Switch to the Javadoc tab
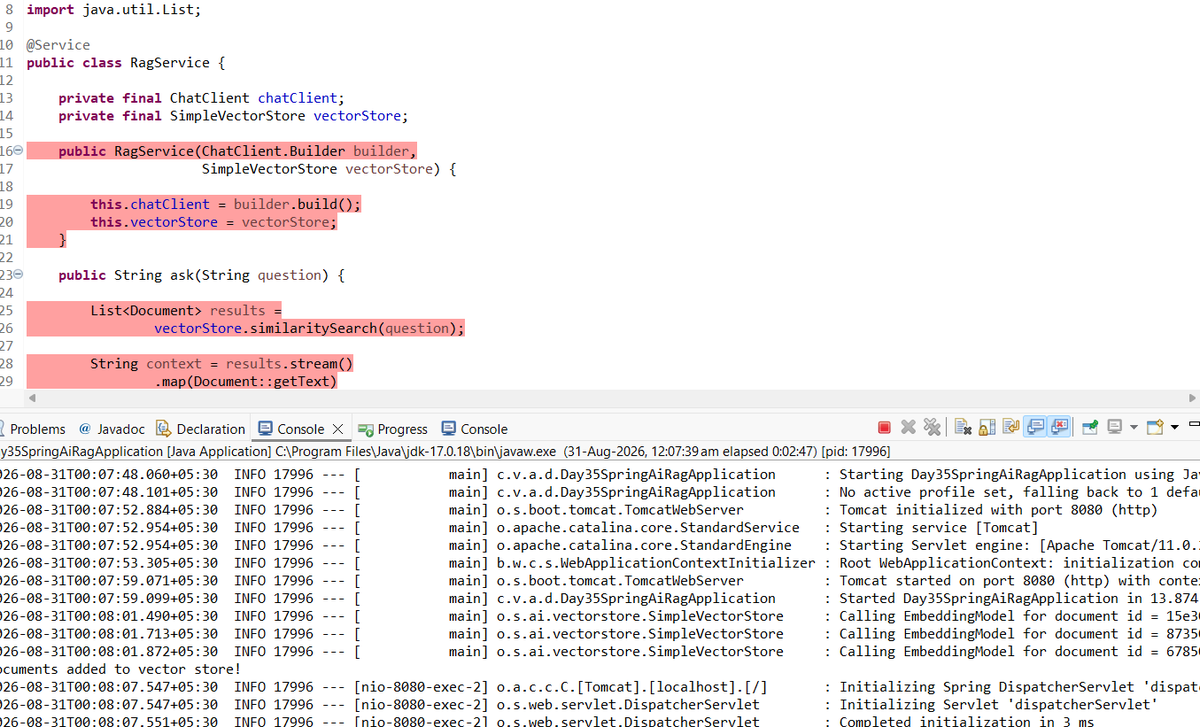 pos(111,429)
